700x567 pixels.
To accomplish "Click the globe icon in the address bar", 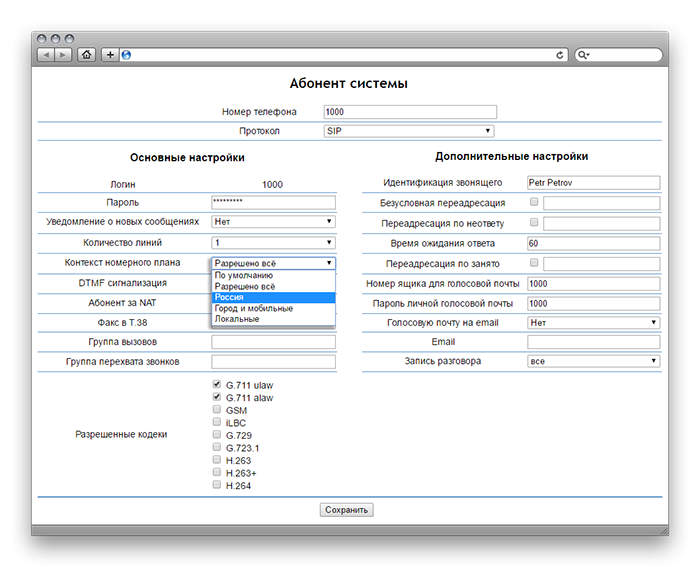I will click(126, 55).
